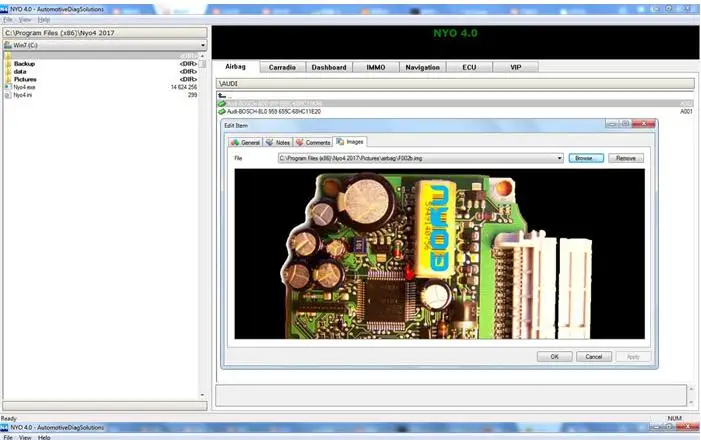
Task: Click the Pictures folder icon
Action: (x=8, y=79)
